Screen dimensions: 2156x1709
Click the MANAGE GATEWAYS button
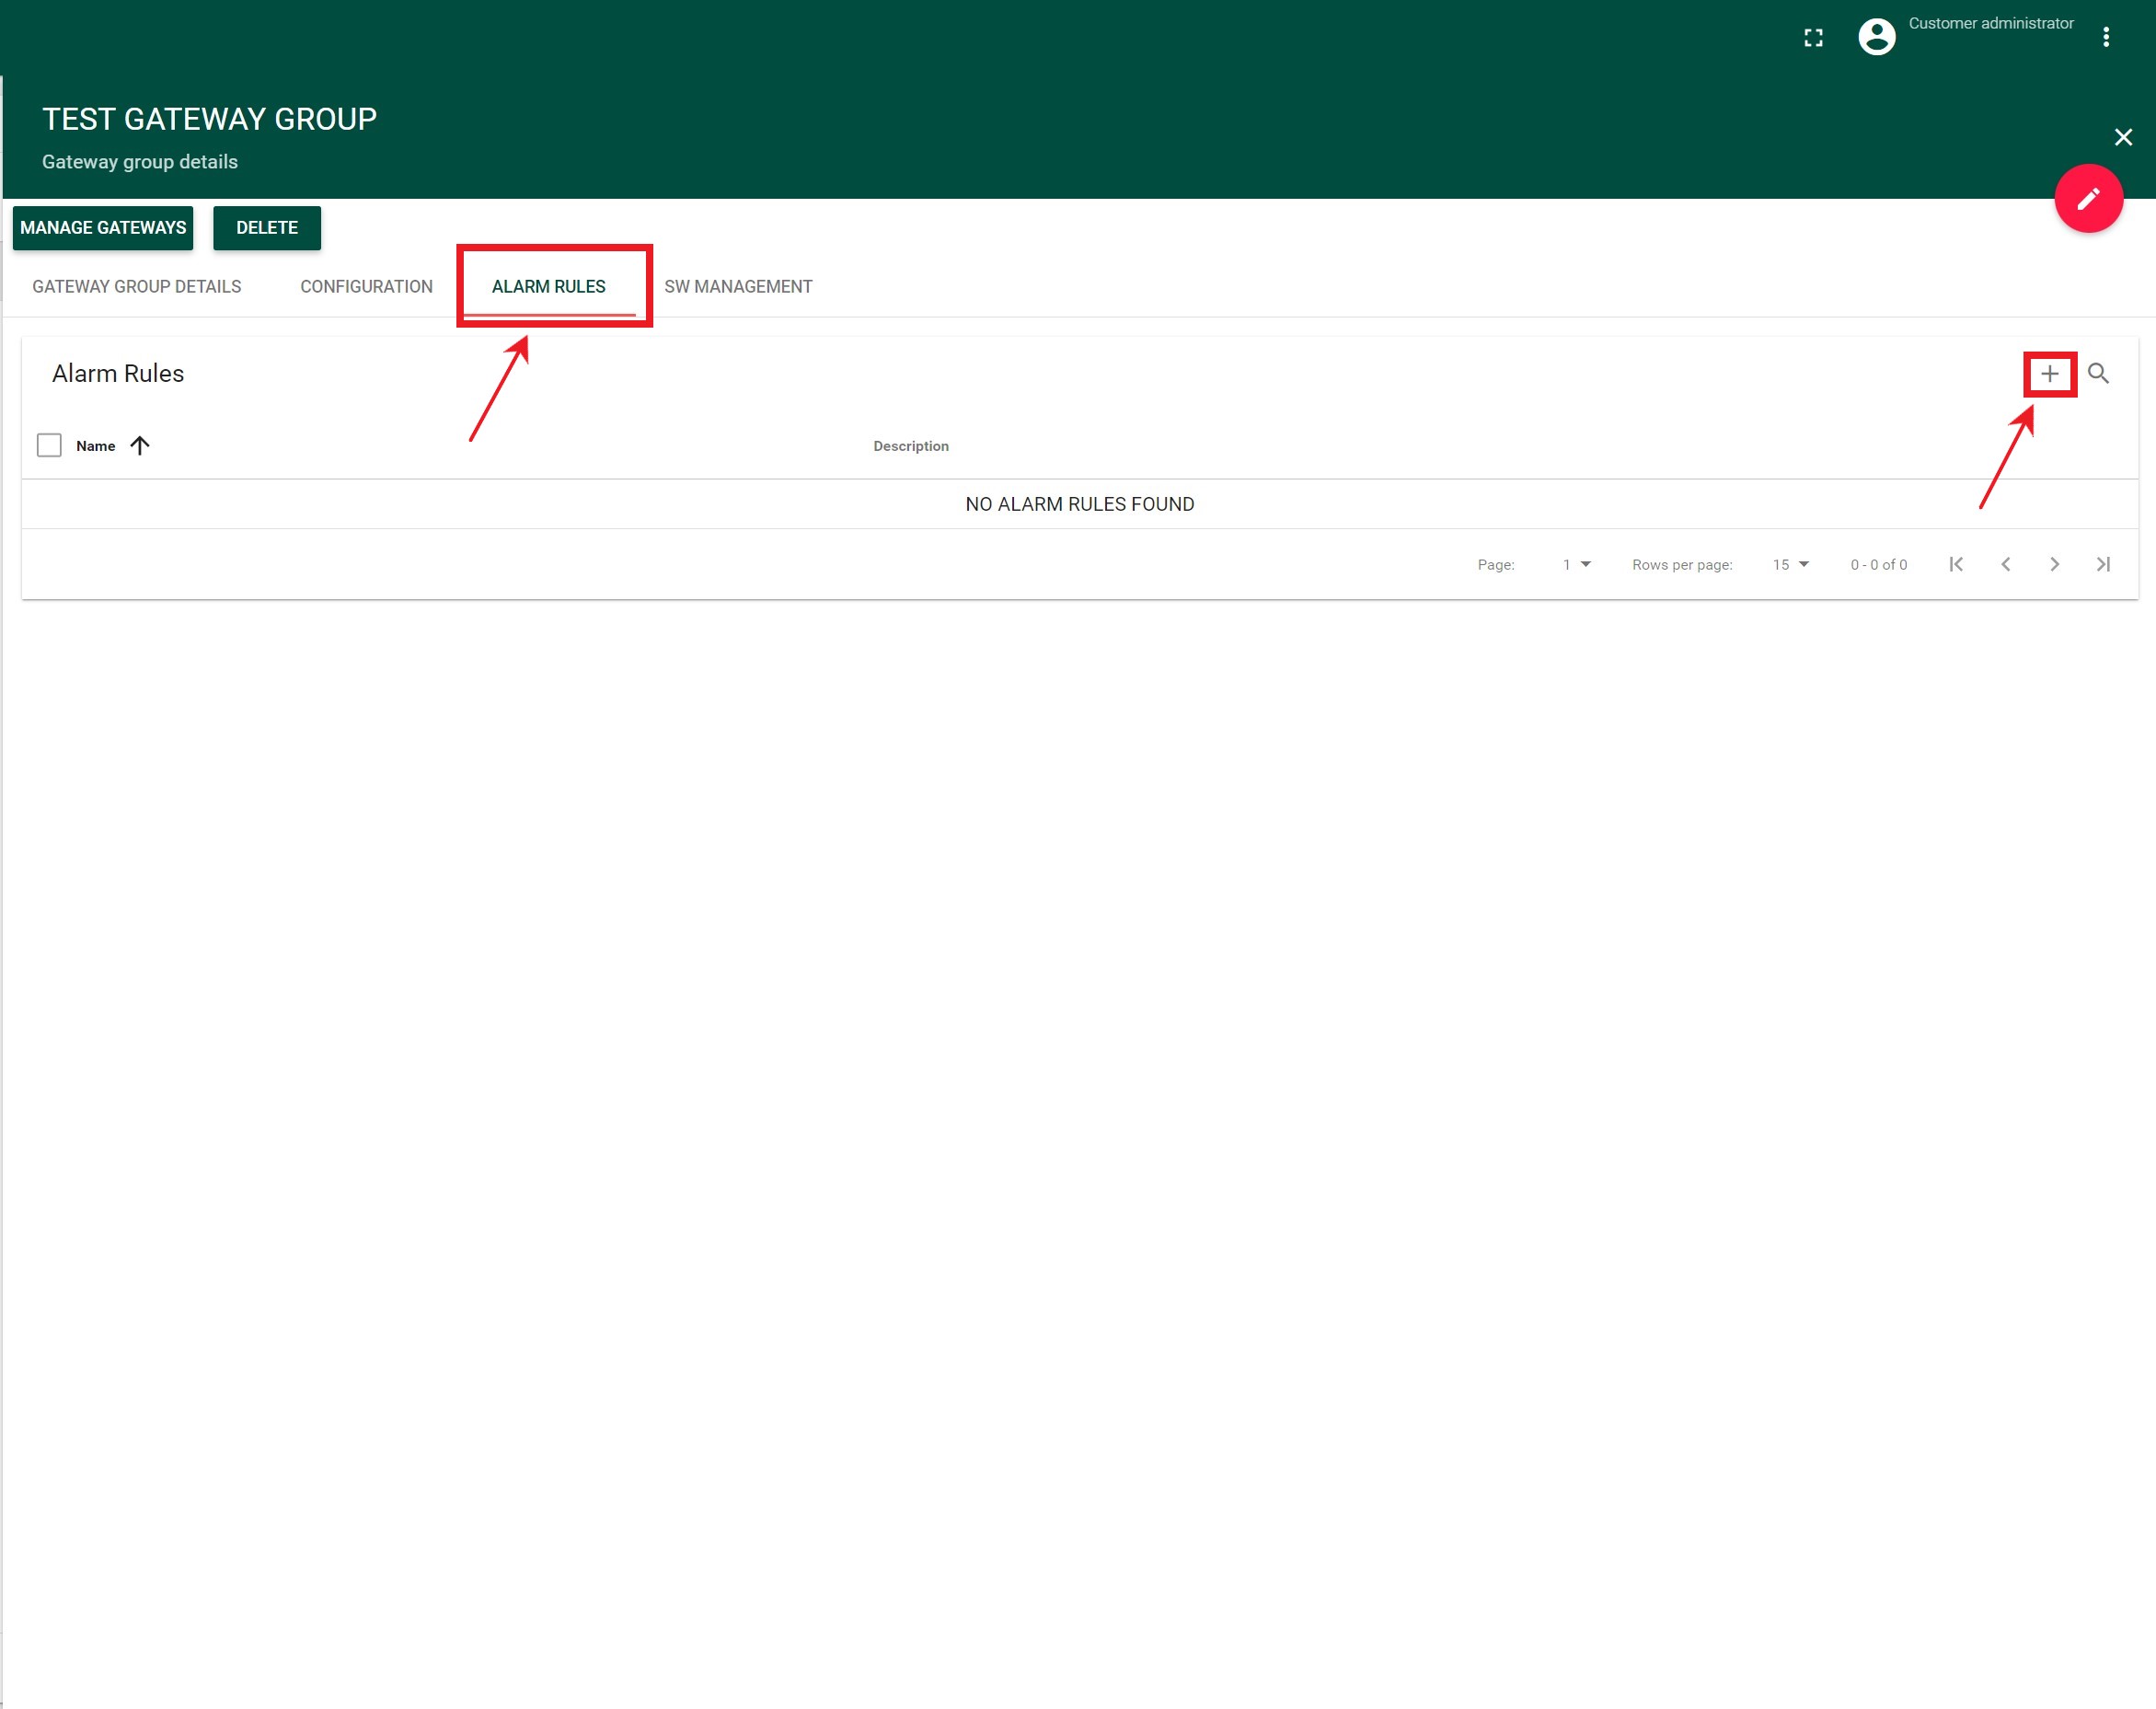[x=103, y=227]
